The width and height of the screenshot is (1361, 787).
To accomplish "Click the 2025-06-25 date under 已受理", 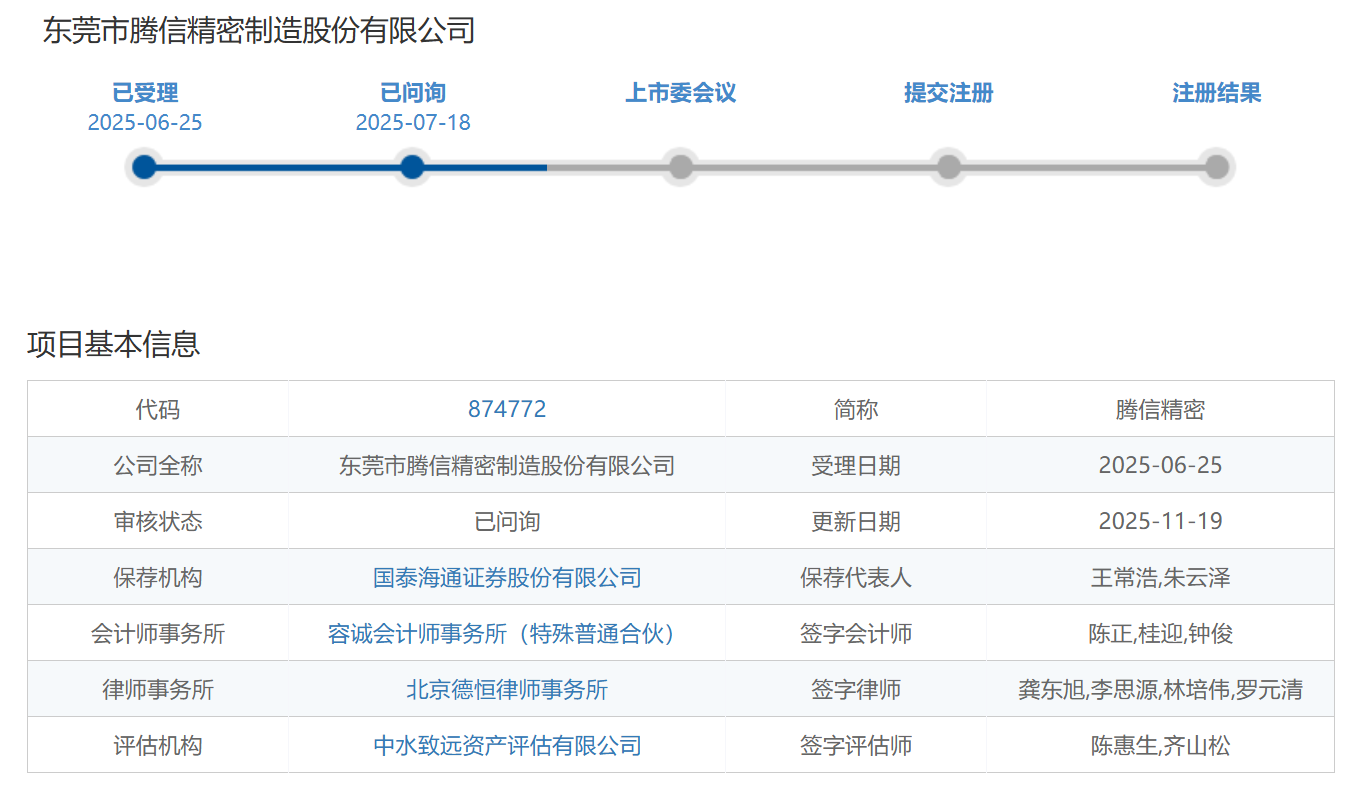I will point(145,123).
